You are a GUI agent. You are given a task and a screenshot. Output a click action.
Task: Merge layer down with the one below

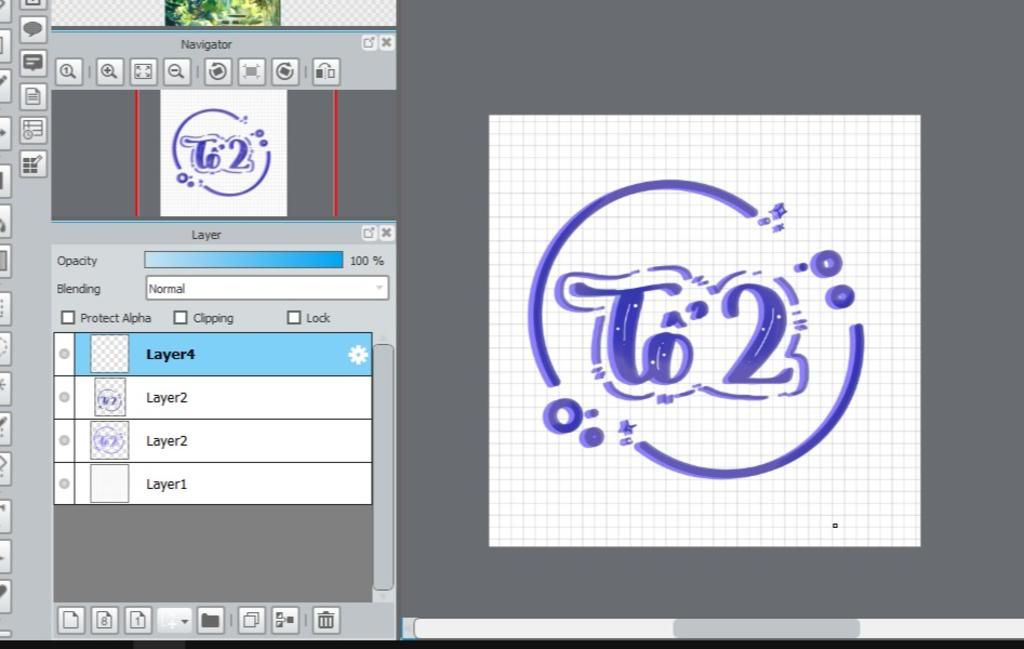point(285,620)
